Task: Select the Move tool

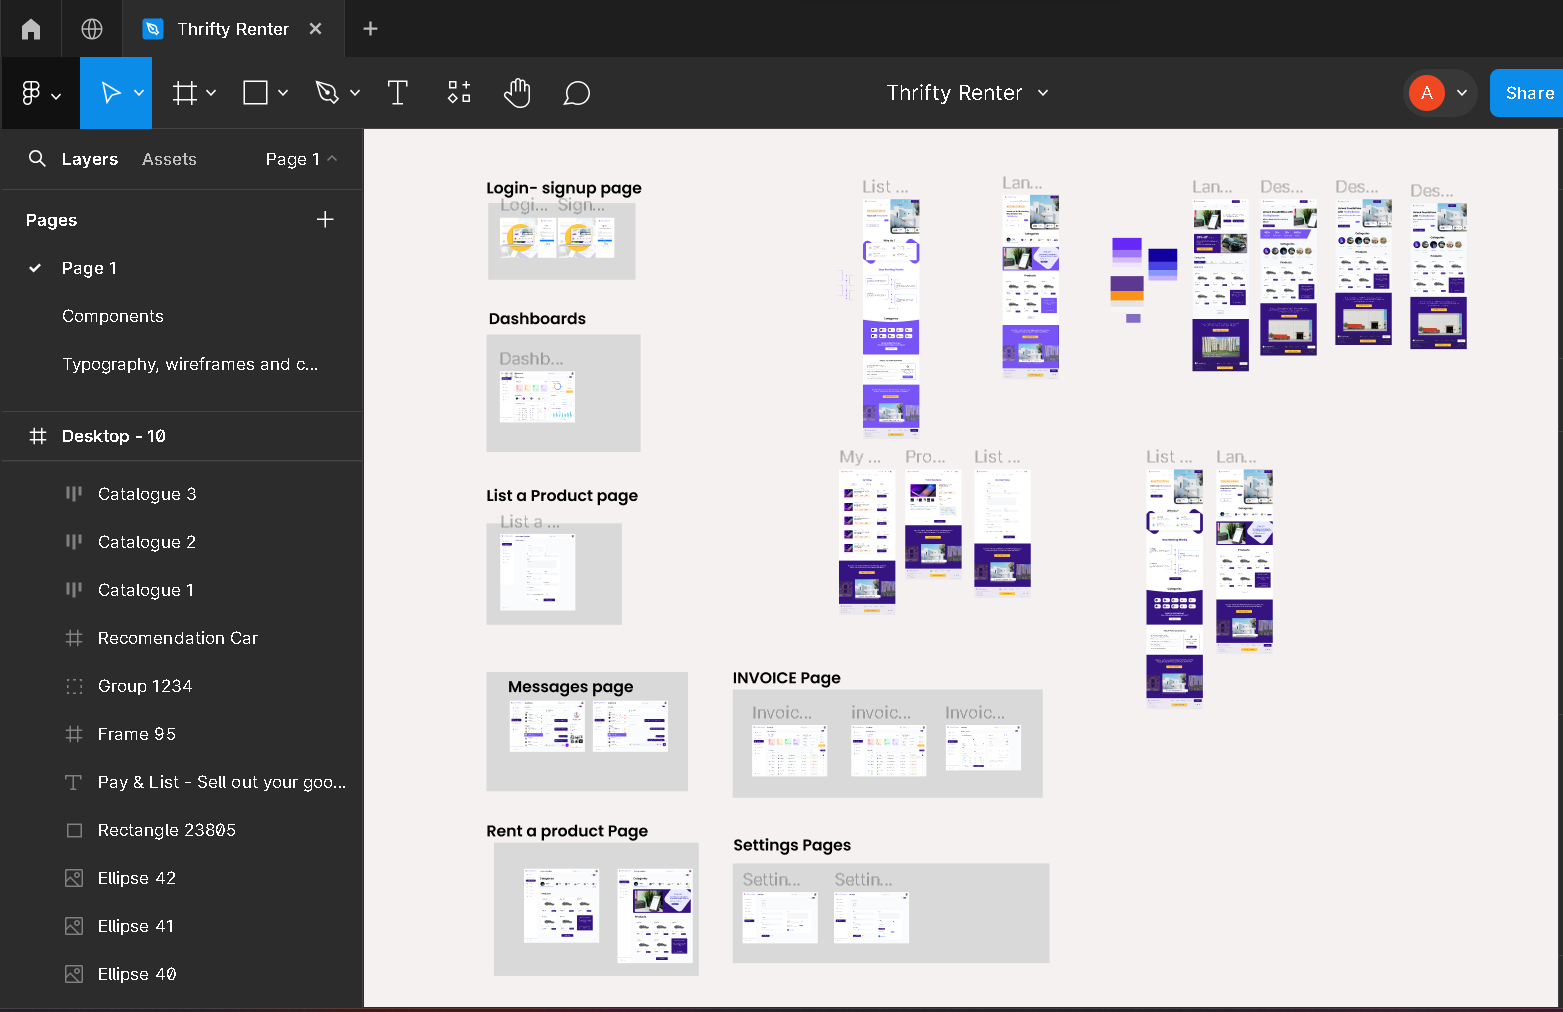Action: point(110,92)
